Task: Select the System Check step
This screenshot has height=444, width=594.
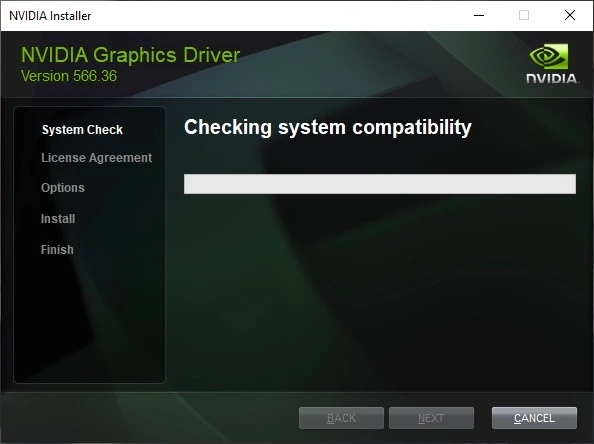Action: 82,130
